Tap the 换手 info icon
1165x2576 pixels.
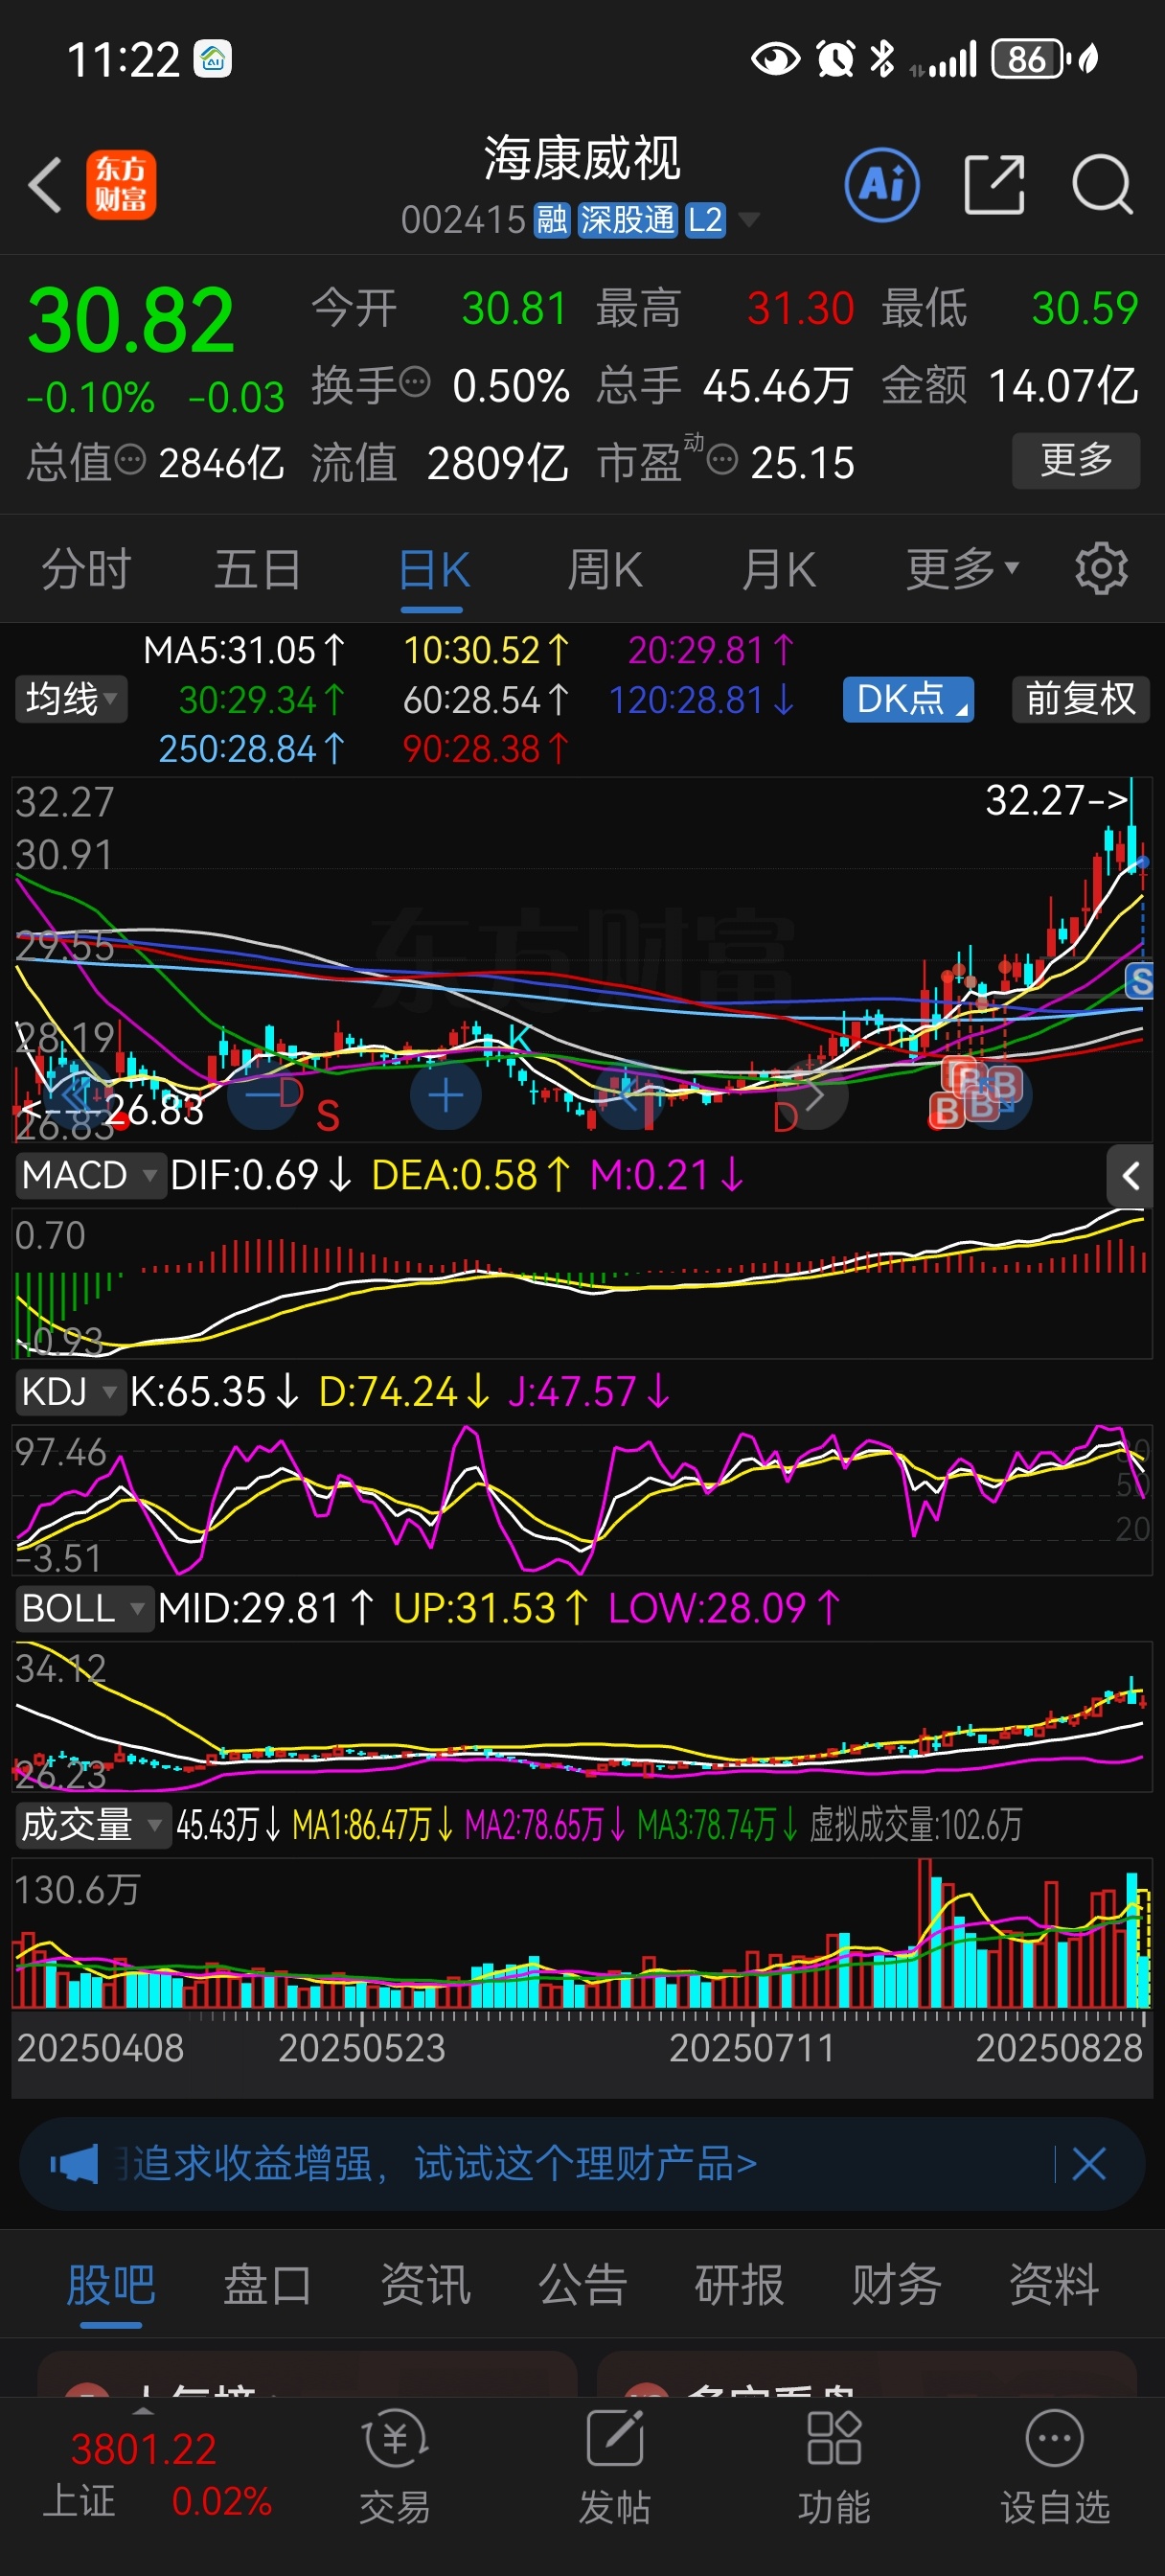tap(415, 382)
